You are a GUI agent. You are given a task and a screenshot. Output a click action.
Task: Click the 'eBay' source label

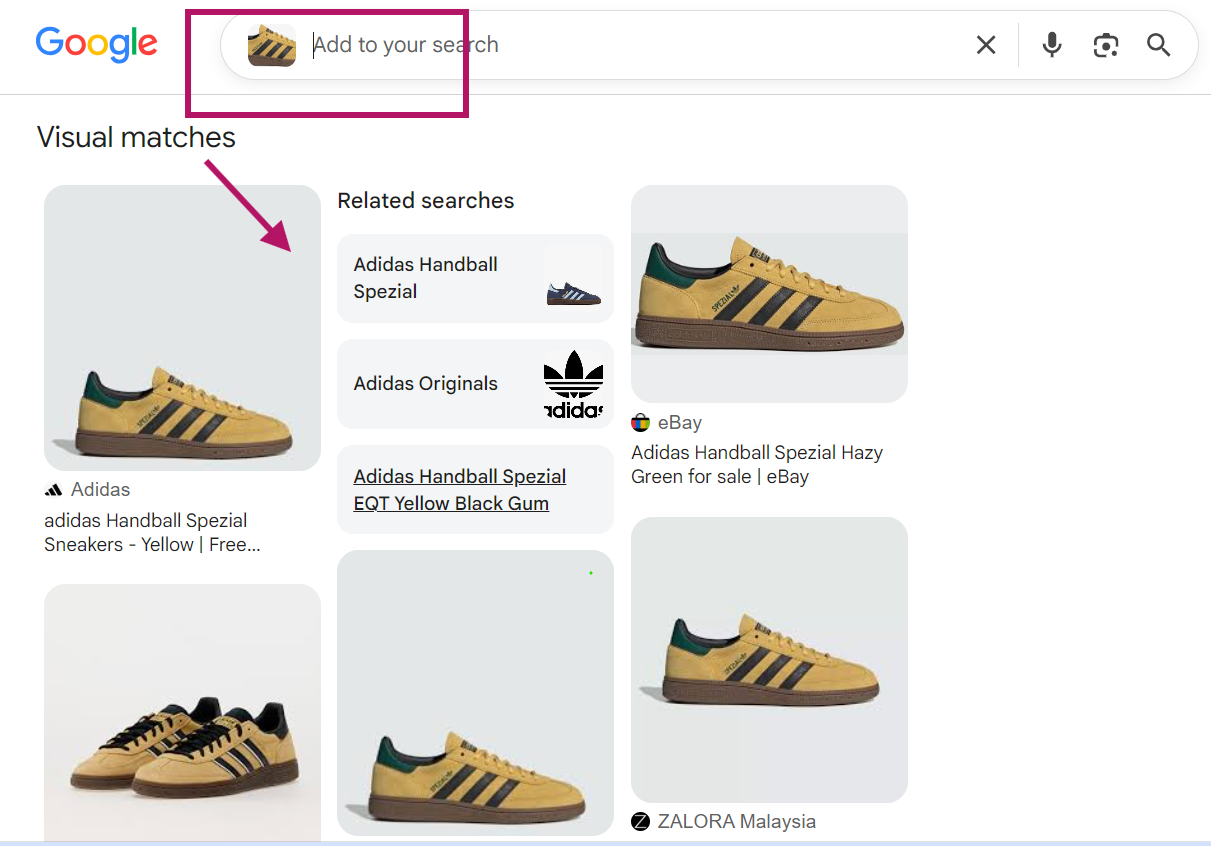pyautogui.click(x=680, y=423)
